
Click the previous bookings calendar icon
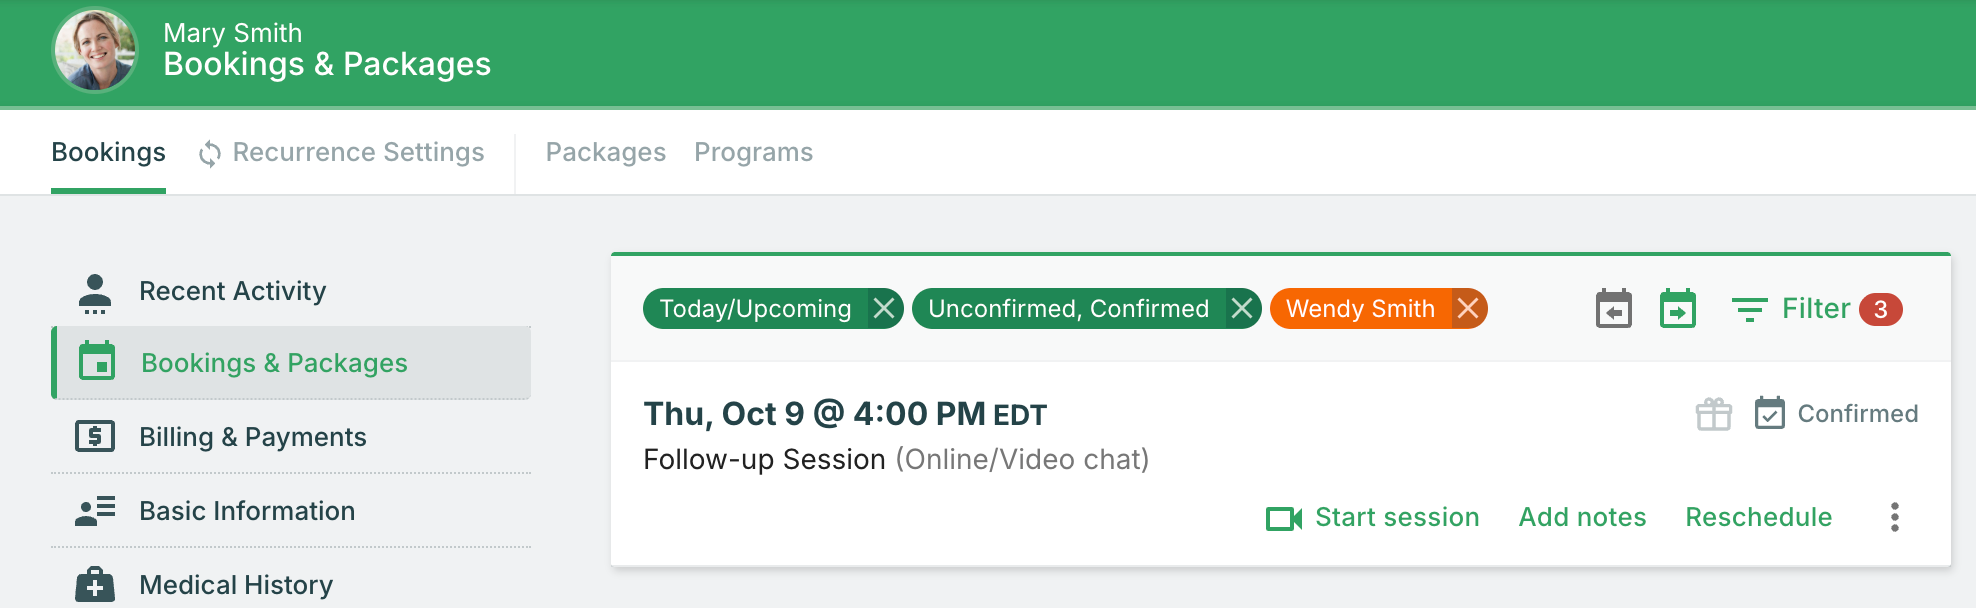1613,309
